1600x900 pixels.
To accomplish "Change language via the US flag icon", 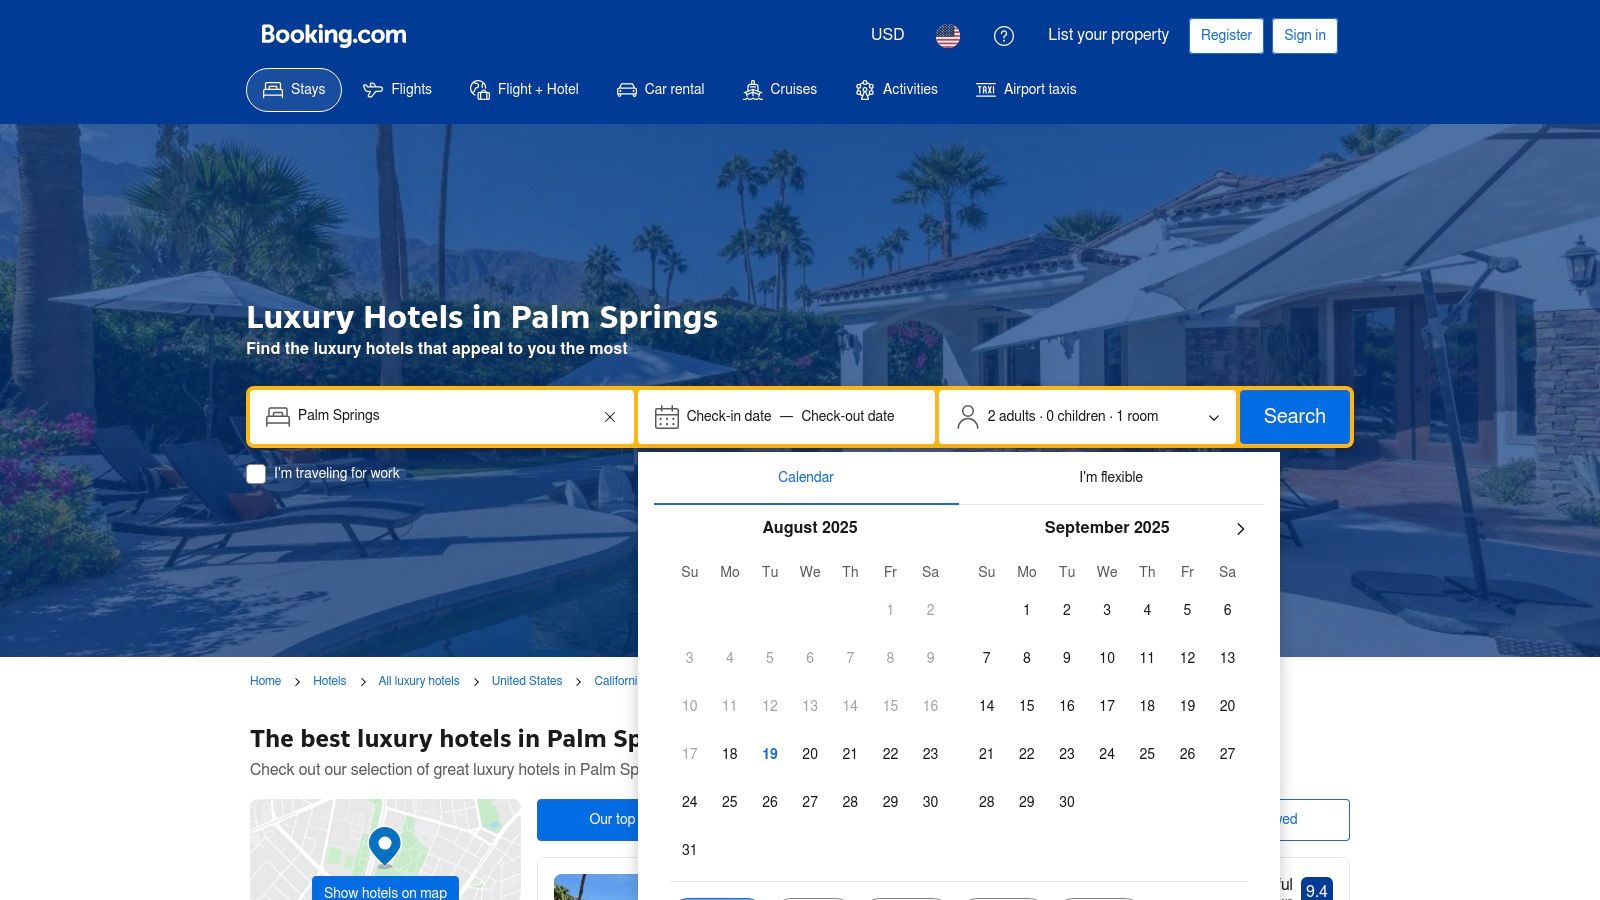I will point(948,36).
